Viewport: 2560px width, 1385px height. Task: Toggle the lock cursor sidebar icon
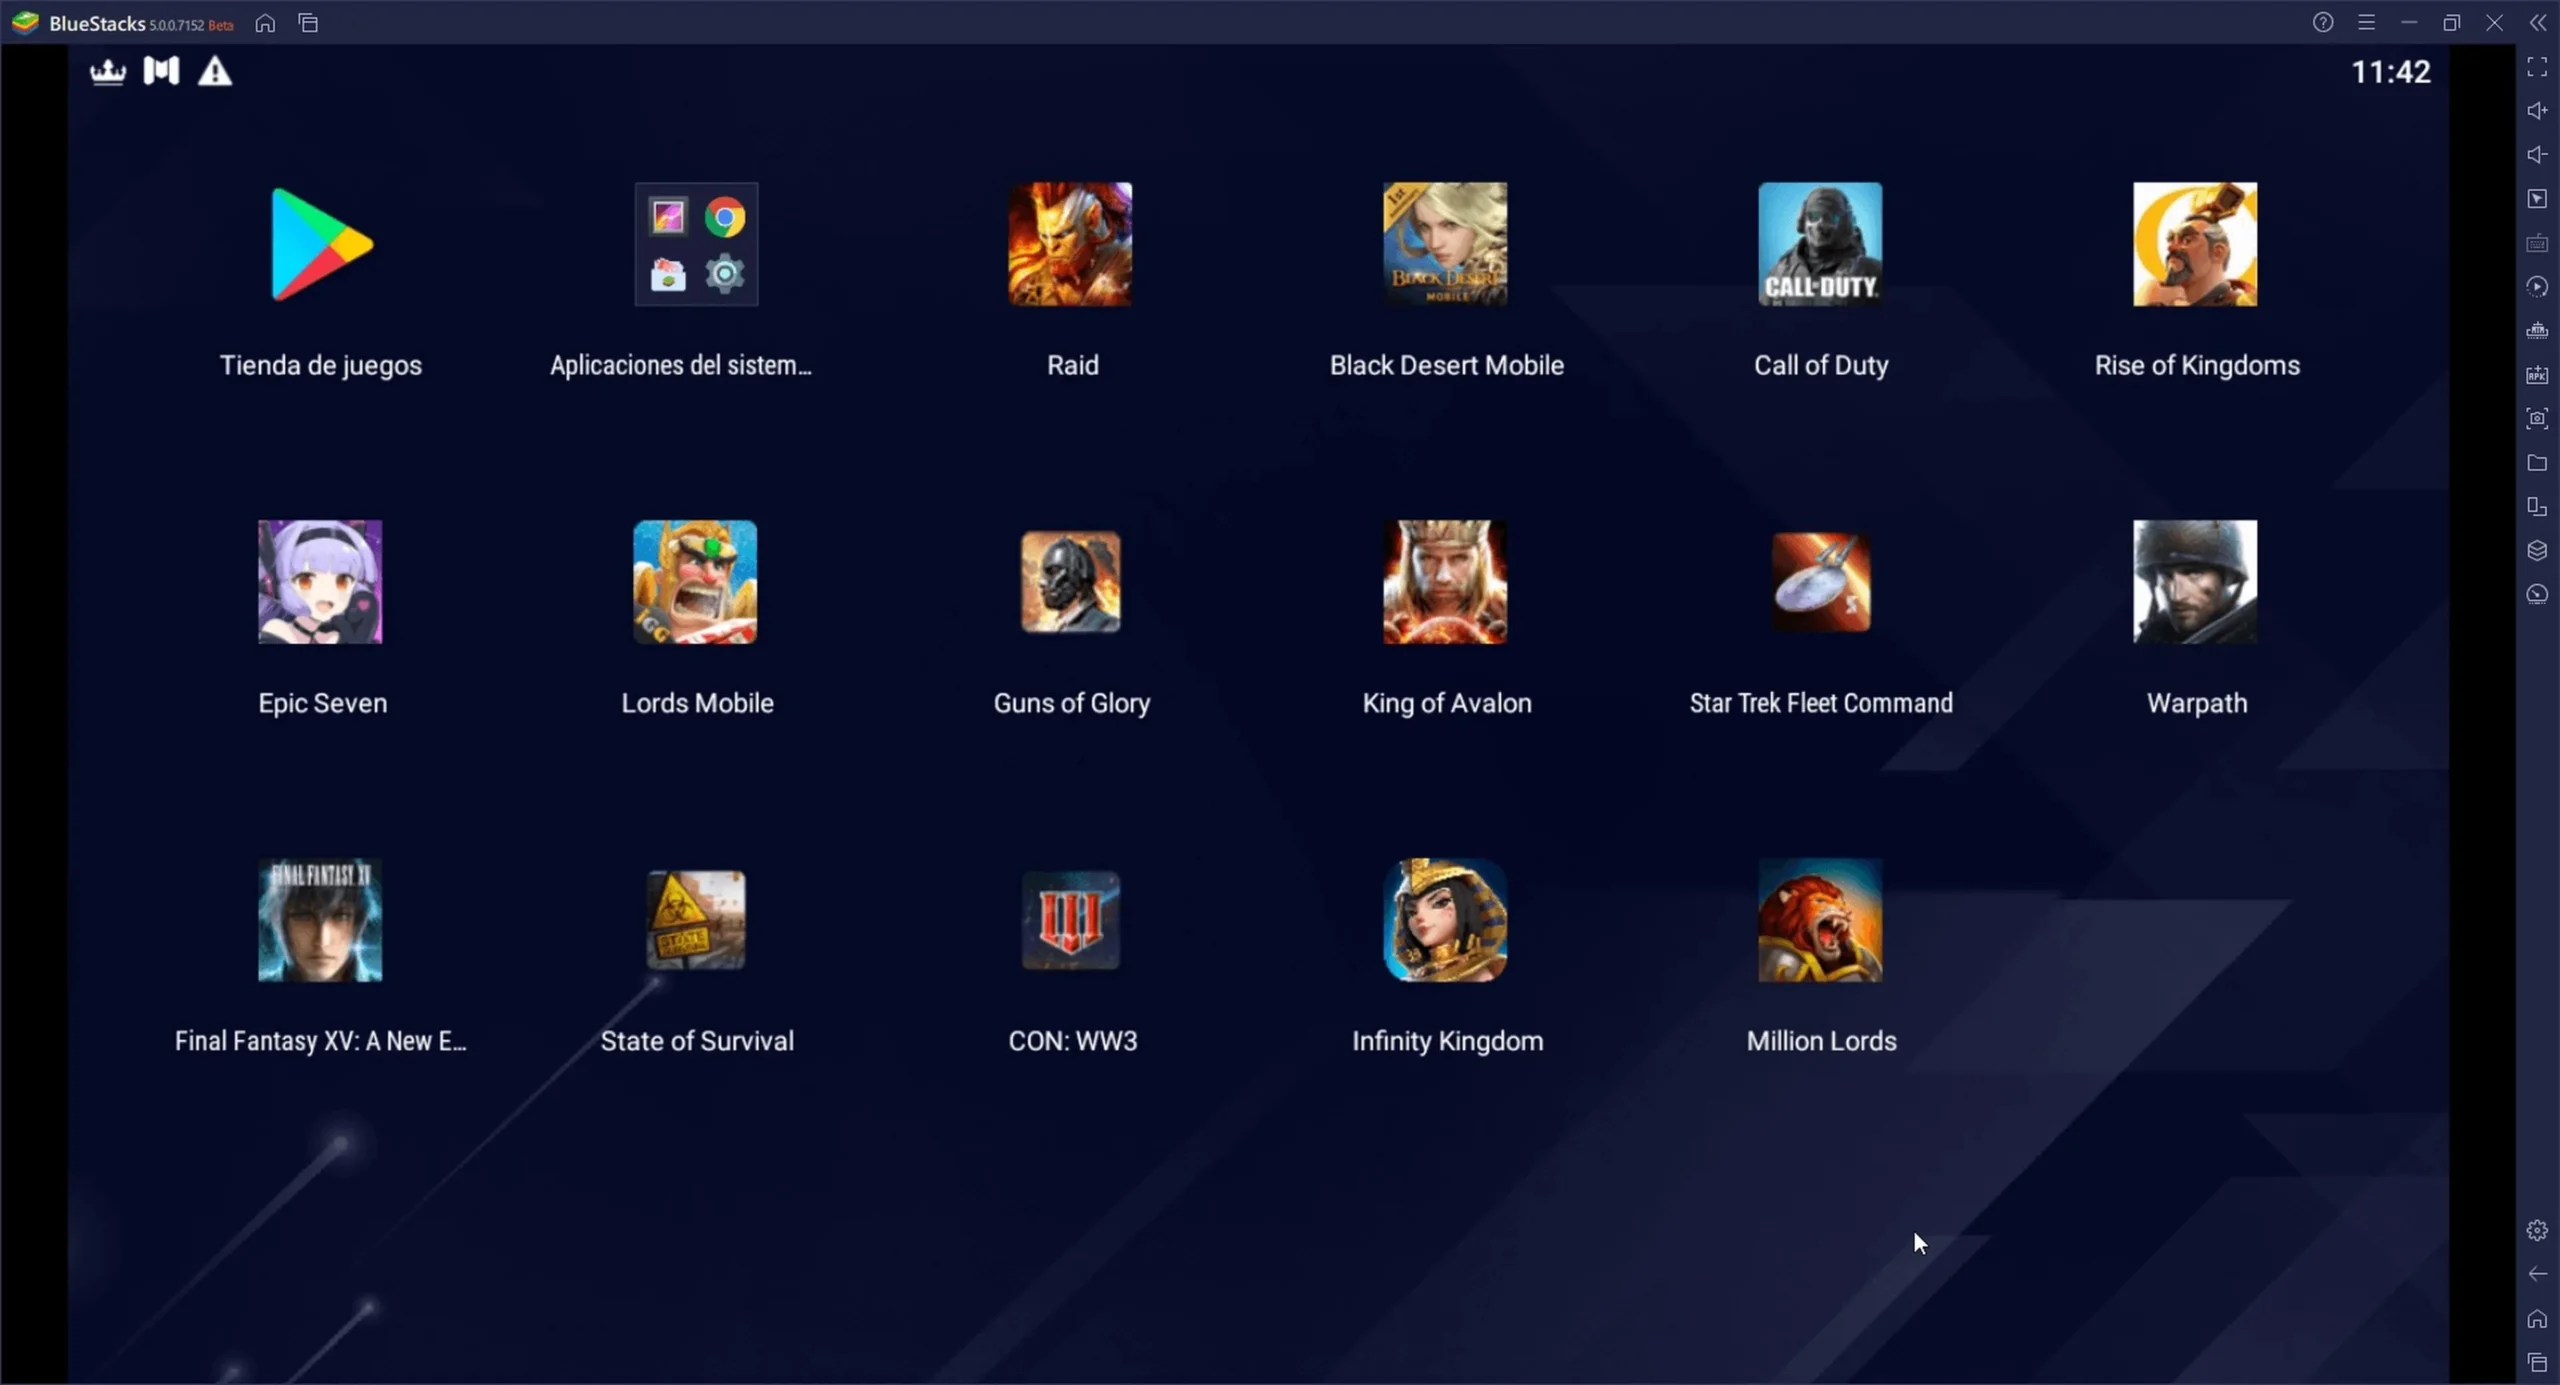click(2537, 199)
